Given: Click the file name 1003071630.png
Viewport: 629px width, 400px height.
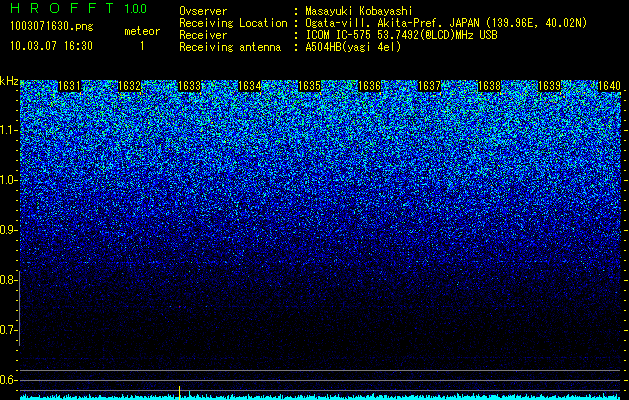Looking at the screenshot, I should tap(52, 27).
